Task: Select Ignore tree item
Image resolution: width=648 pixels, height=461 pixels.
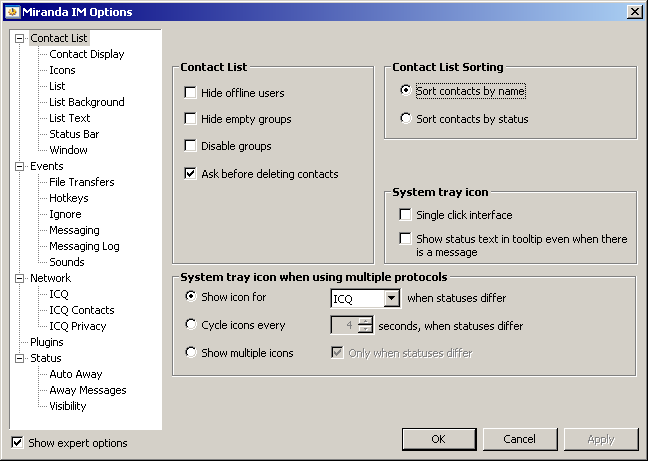Action: click(x=65, y=214)
